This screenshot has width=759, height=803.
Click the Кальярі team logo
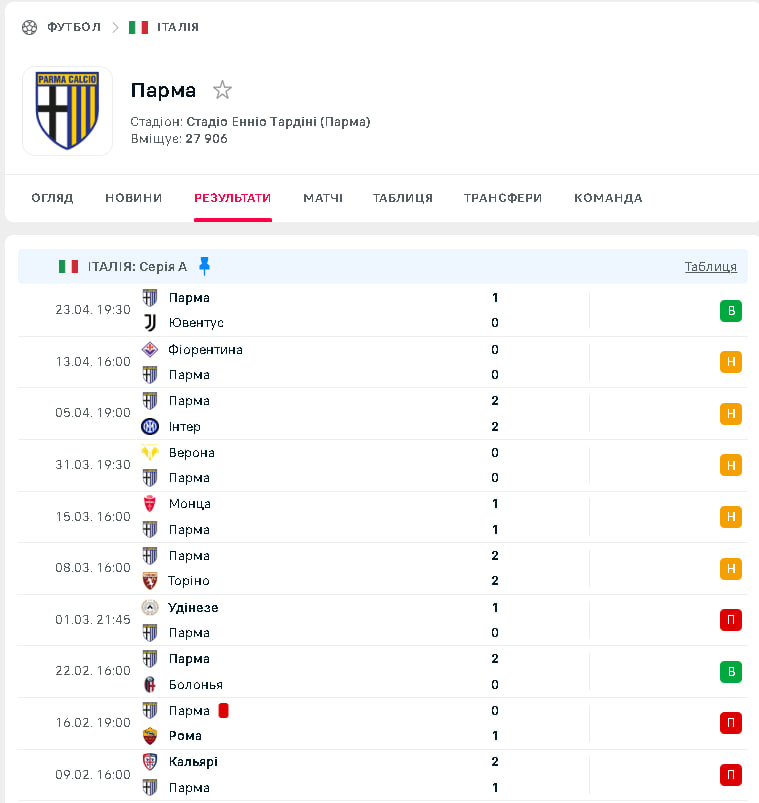pyautogui.click(x=150, y=762)
